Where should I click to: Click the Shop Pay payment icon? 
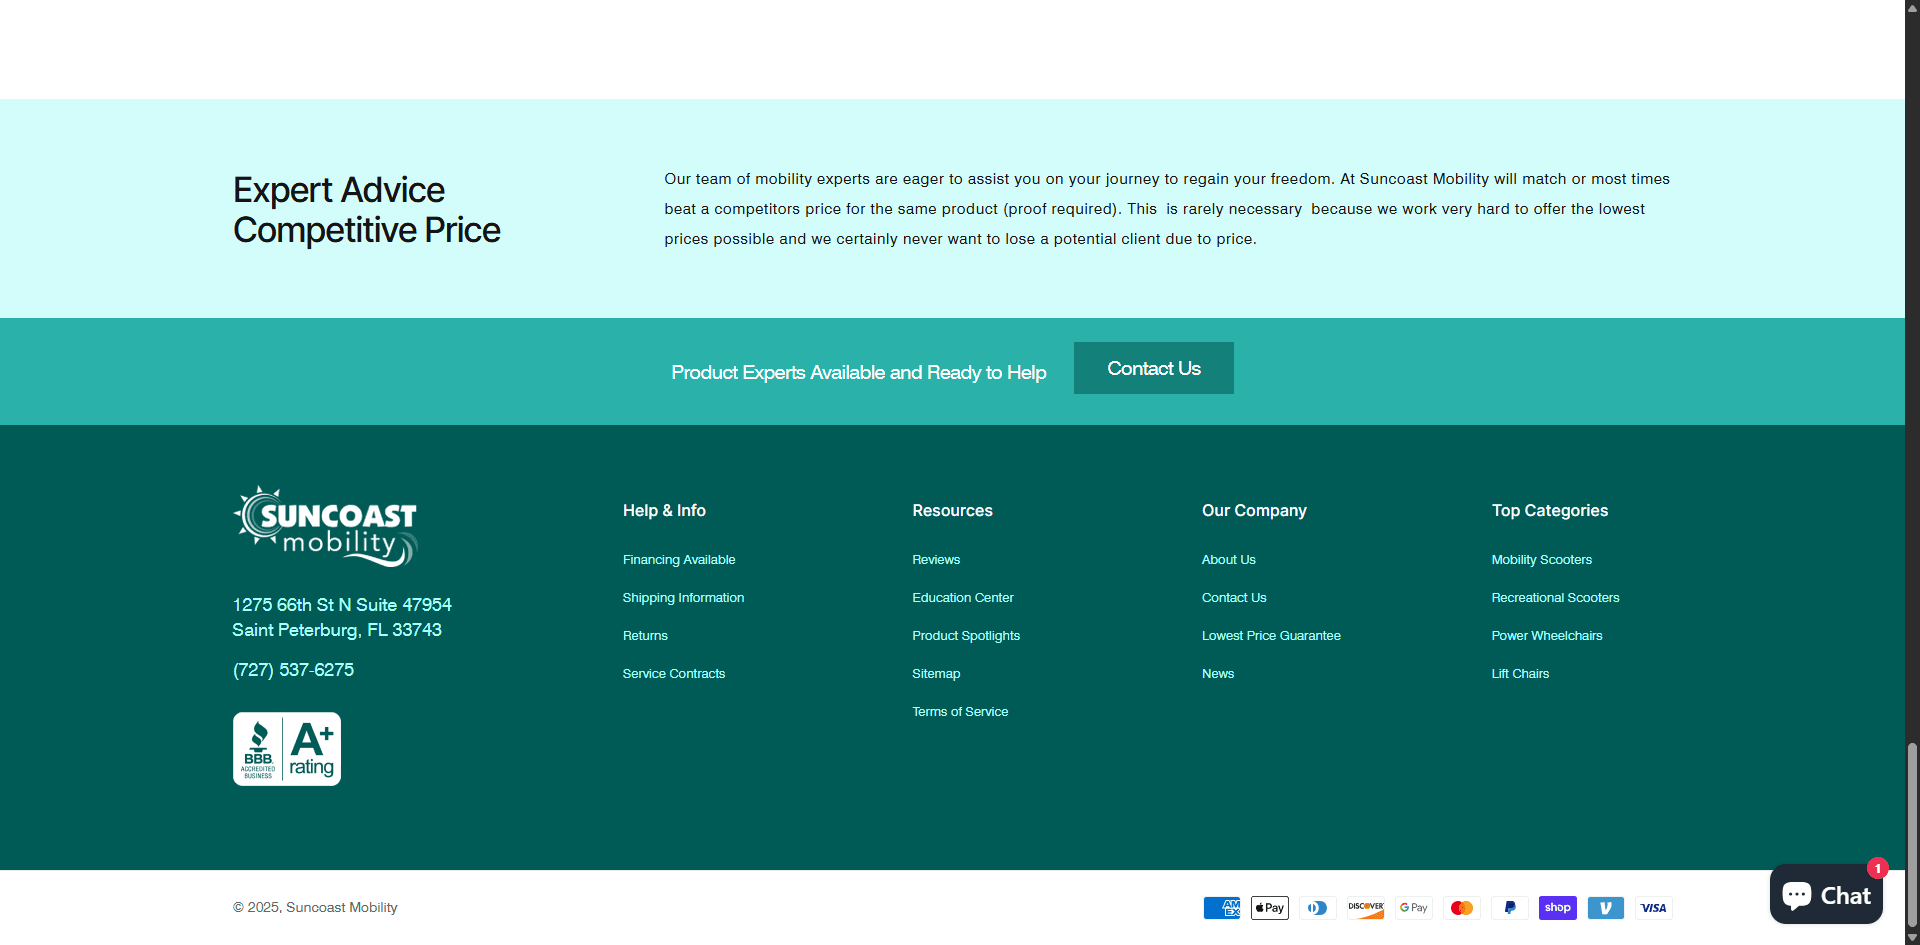tap(1558, 908)
